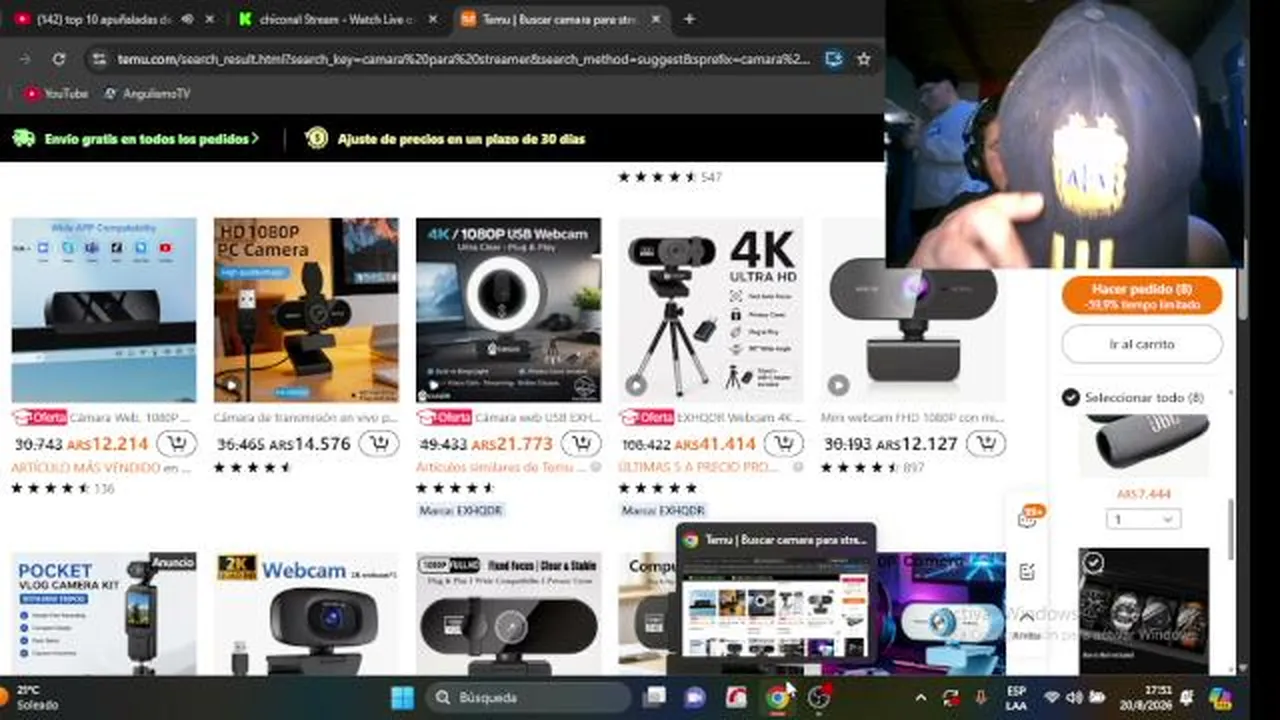Image resolution: width=1280 pixels, height=720 pixels.
Task: Add the ARS 12.127 mini webcam to cart
Action: [986, 443]
